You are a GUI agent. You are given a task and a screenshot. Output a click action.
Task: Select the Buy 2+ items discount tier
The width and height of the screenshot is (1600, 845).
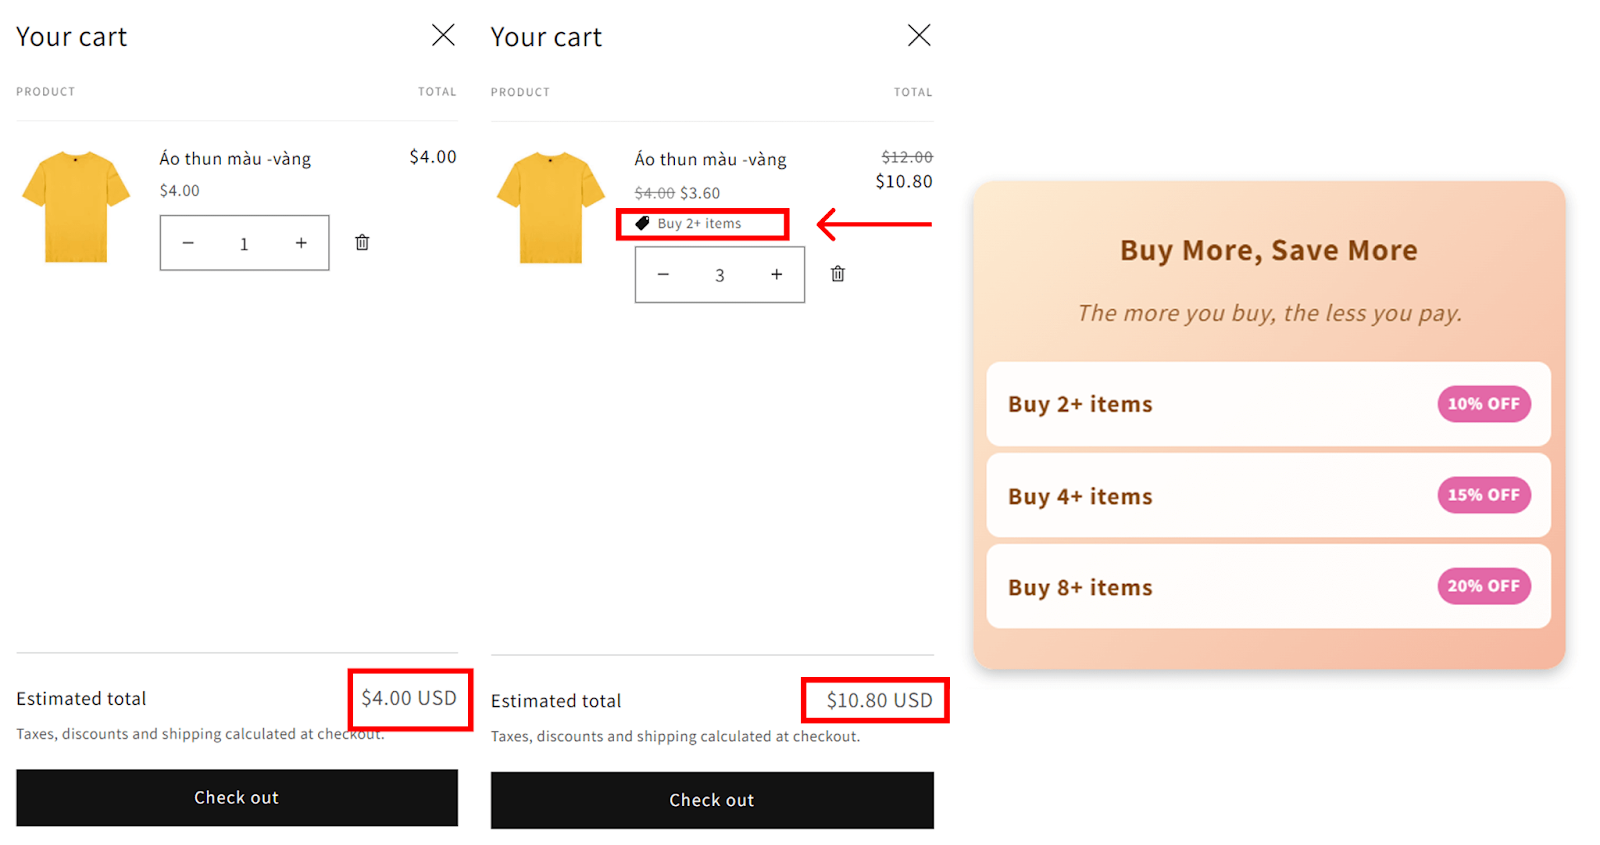(1268, 404)
